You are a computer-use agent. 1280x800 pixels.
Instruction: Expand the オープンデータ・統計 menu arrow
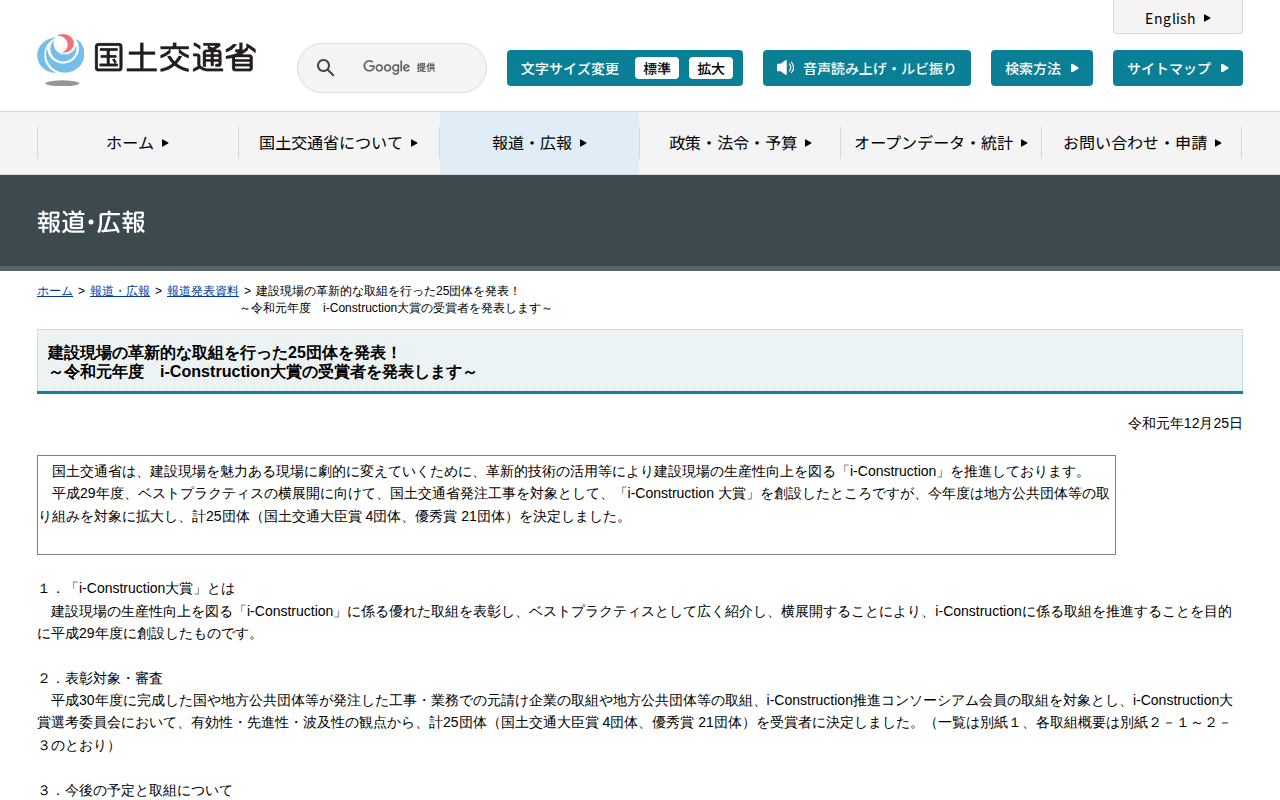point(1024,143)
